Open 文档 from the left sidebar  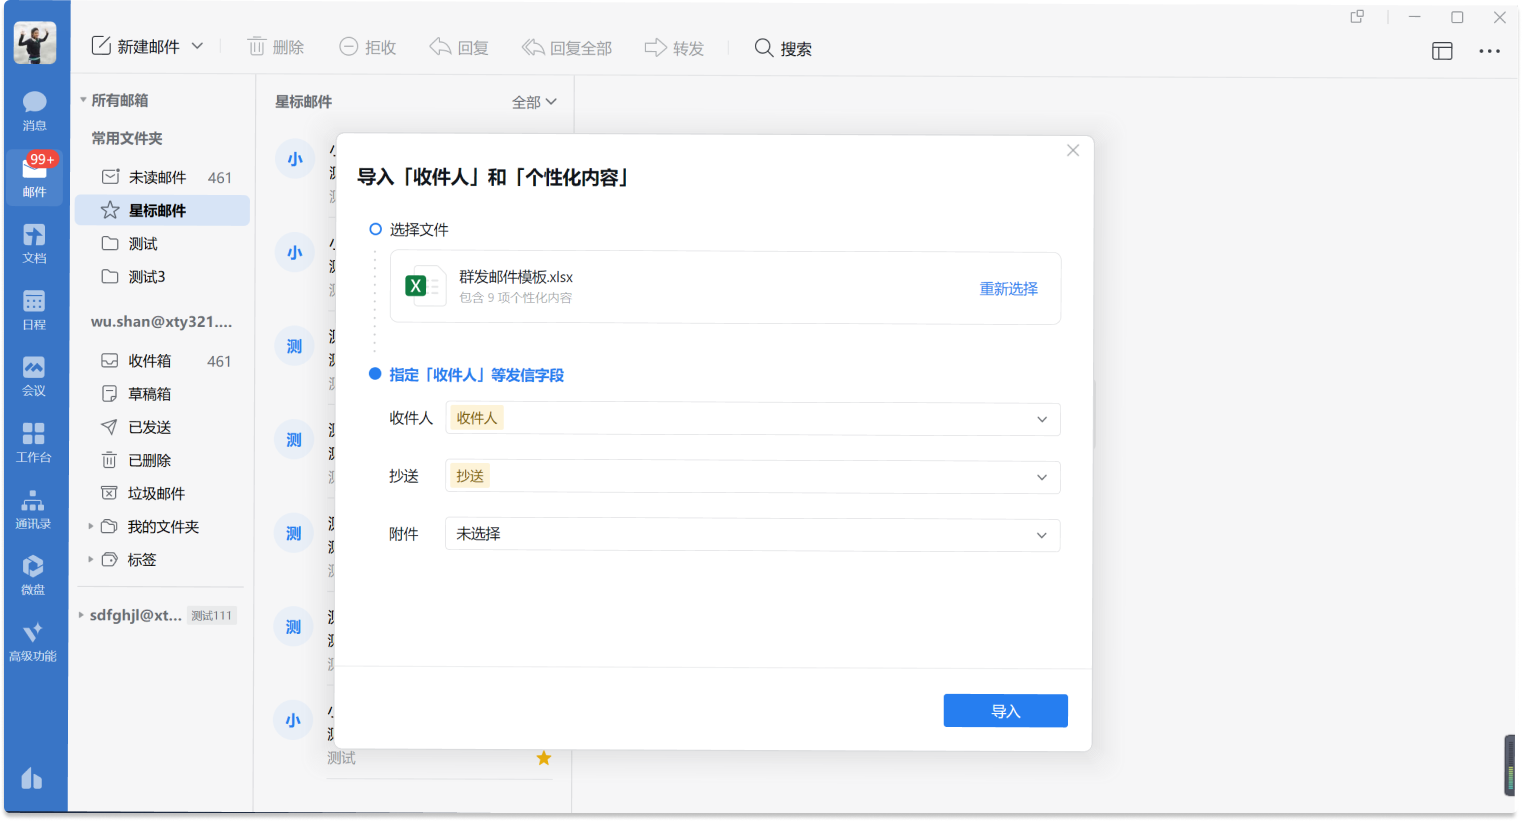[x=34, y=243]
